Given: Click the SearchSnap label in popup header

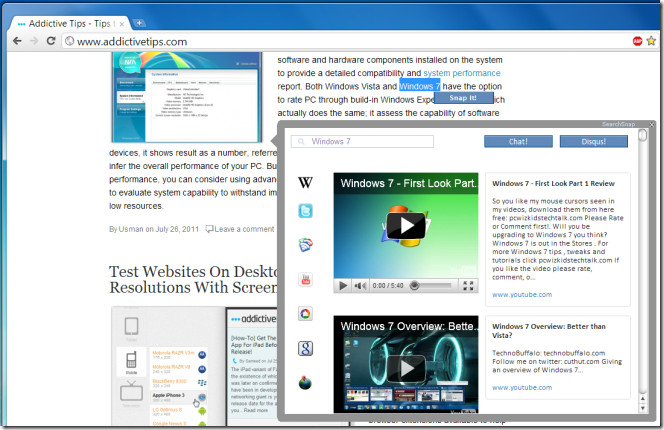Looking at the screenshot, I should [619, 124].
